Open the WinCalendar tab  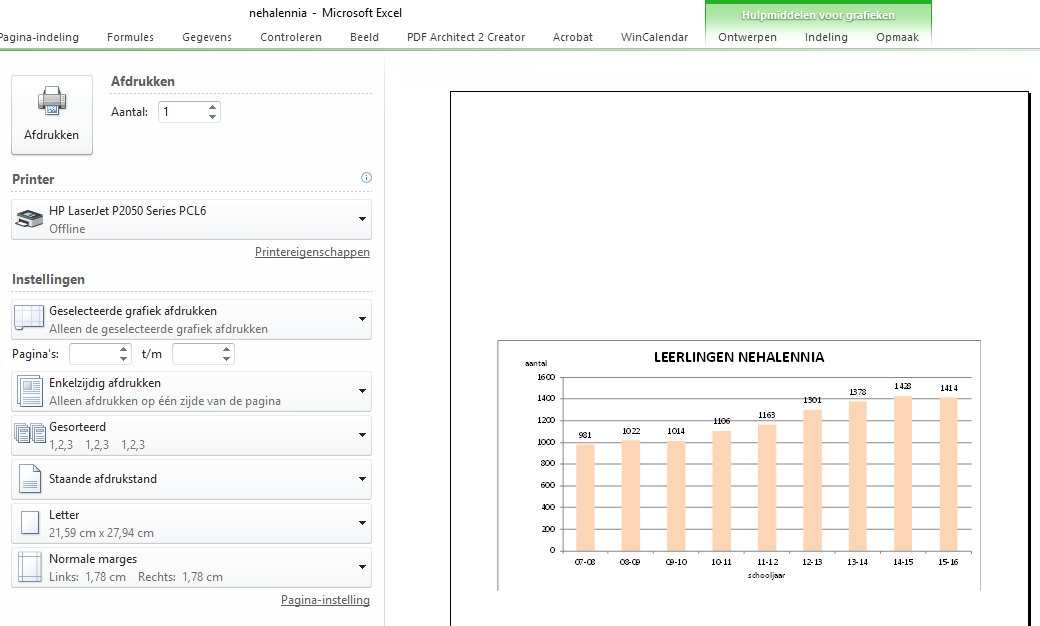tap(654, 37)
